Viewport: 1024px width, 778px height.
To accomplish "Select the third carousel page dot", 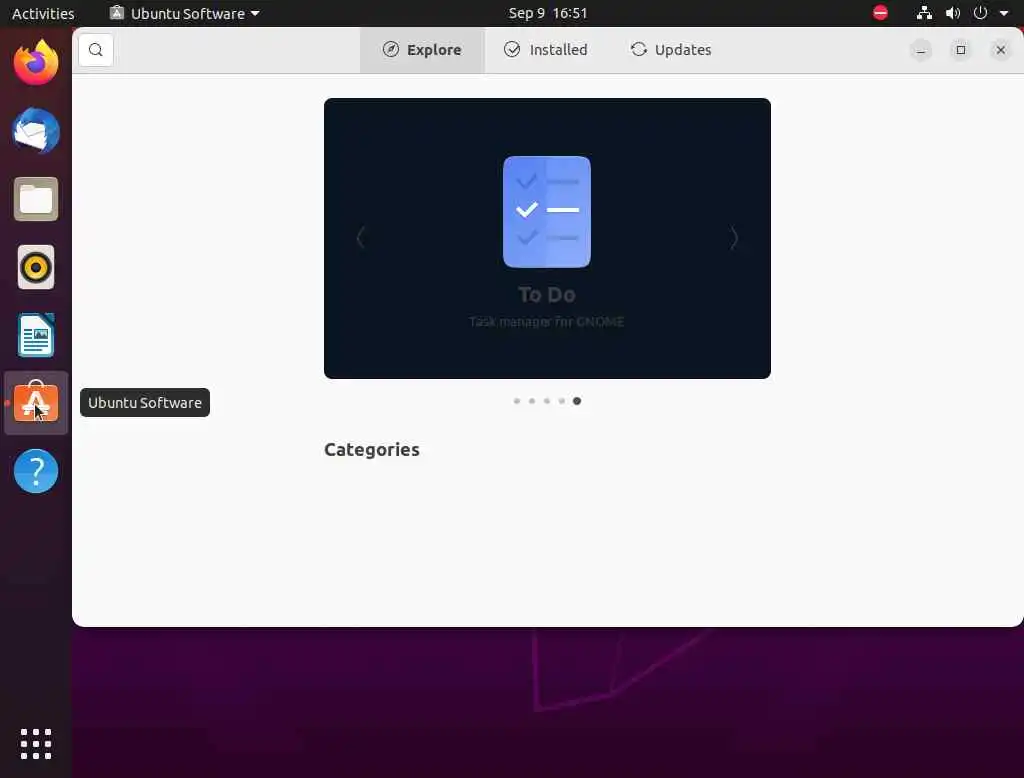I will (547, 401).
